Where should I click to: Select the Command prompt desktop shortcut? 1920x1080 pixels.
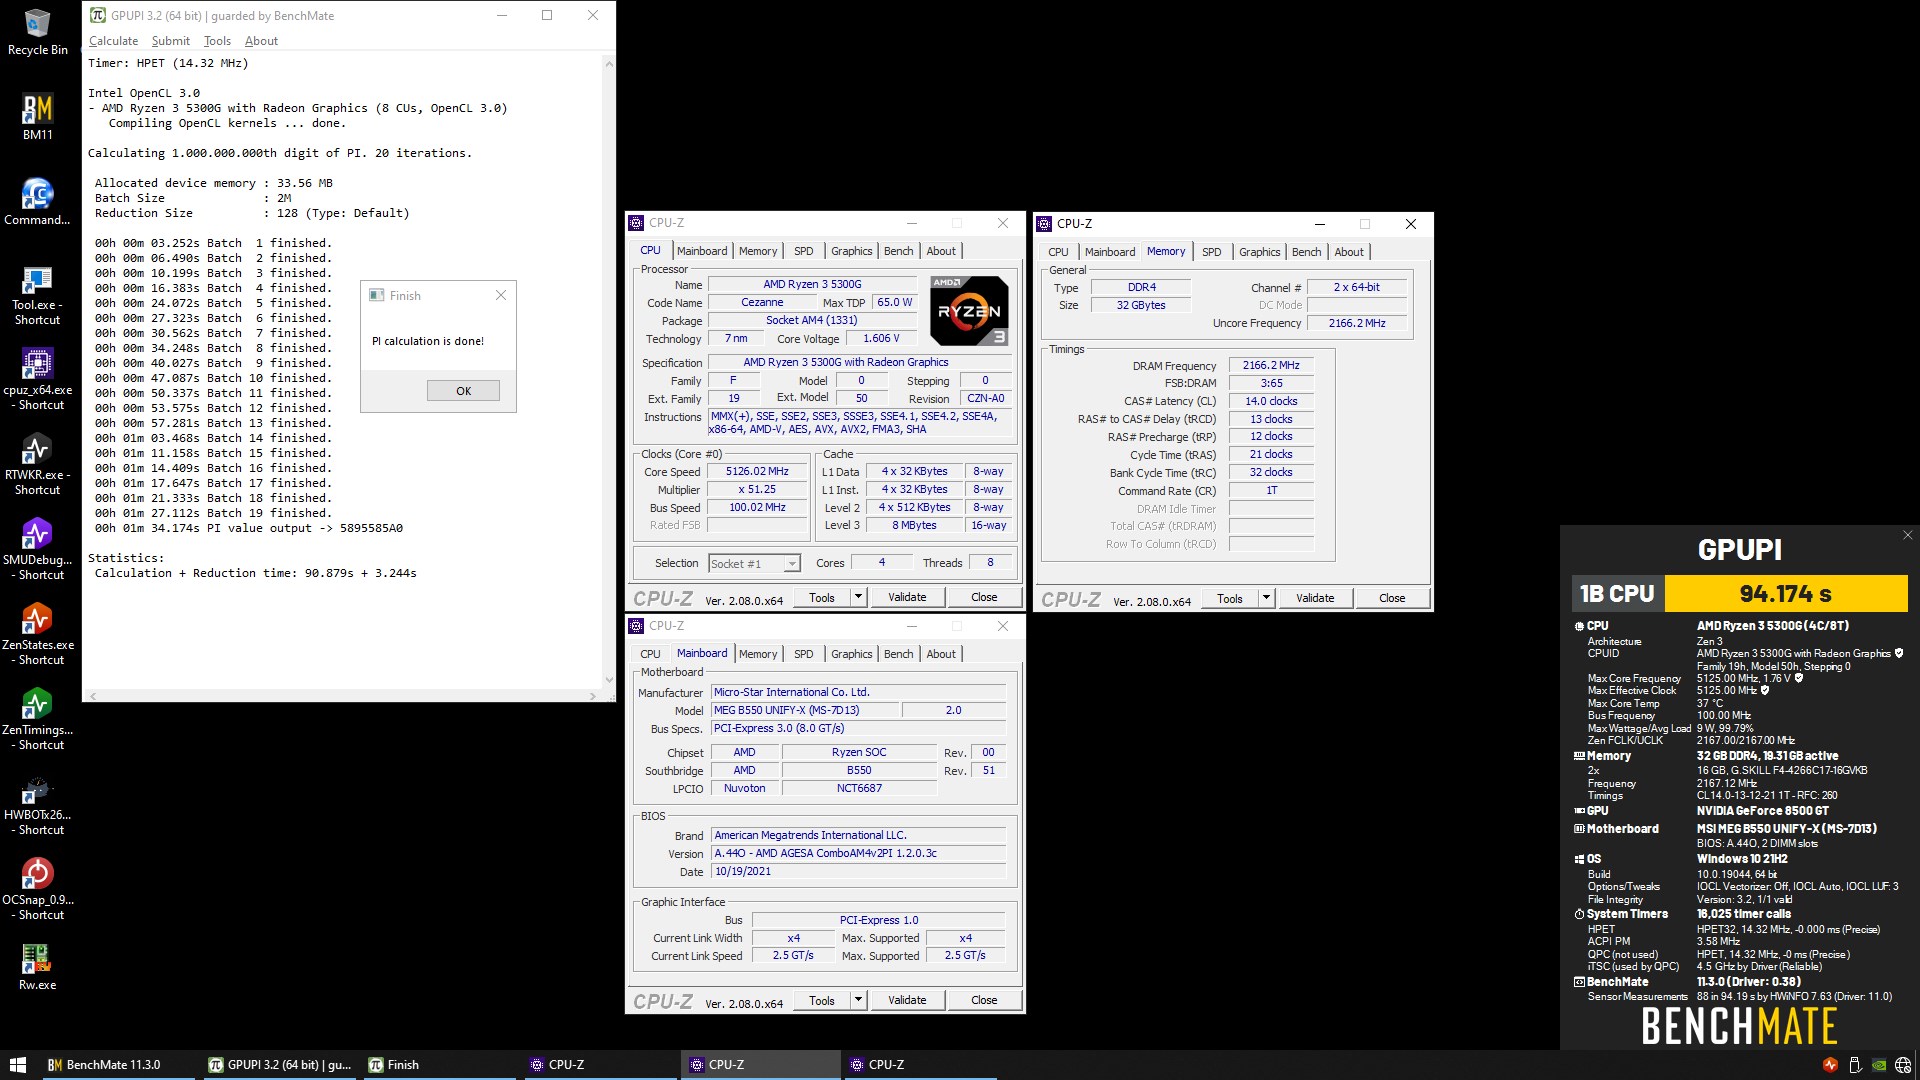click(x=37, y=202)
